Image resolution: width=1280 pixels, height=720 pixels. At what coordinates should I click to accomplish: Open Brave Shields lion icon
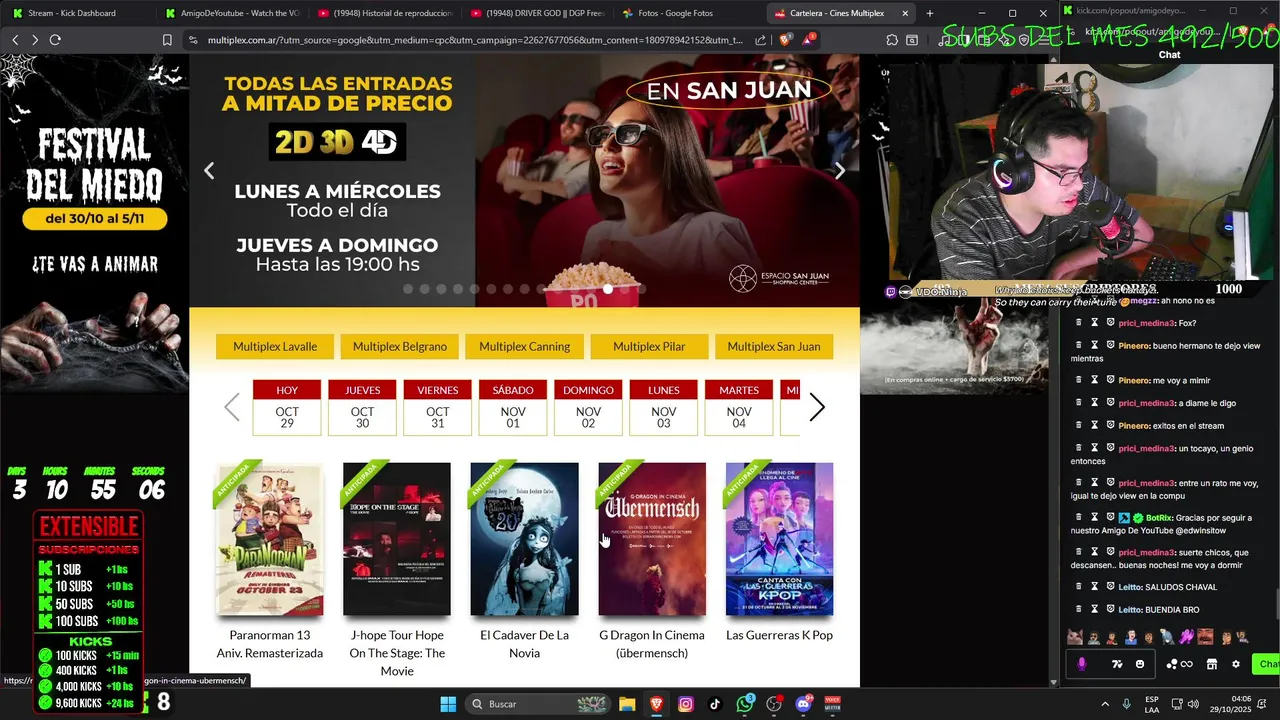tap(785, 40)
